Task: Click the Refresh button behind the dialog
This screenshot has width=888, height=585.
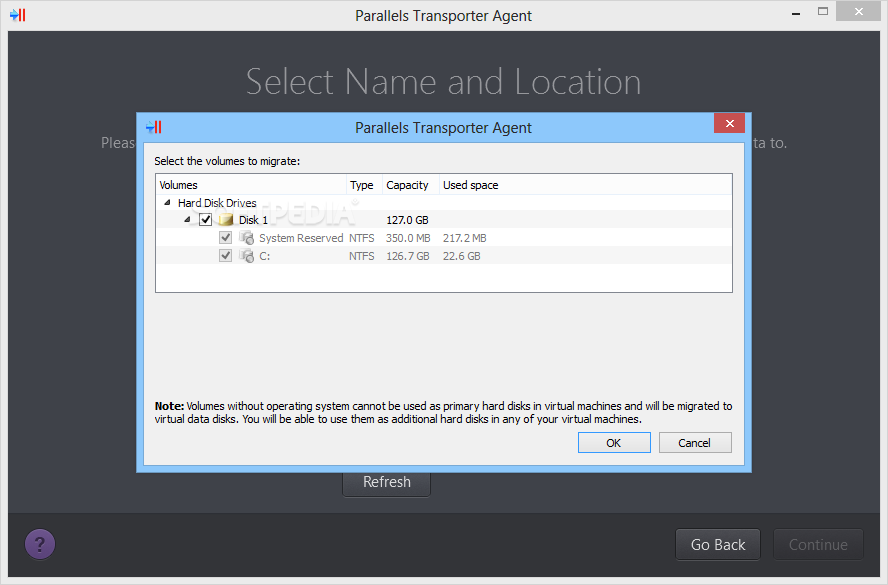Action: [387, 484]
